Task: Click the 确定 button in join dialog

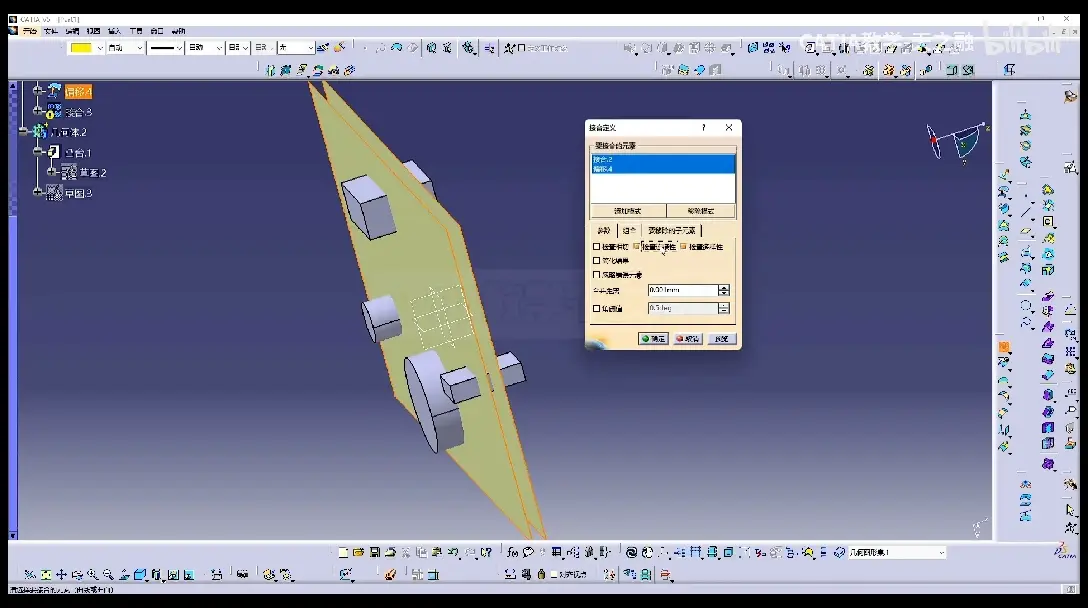Action: tap(653, 339)
